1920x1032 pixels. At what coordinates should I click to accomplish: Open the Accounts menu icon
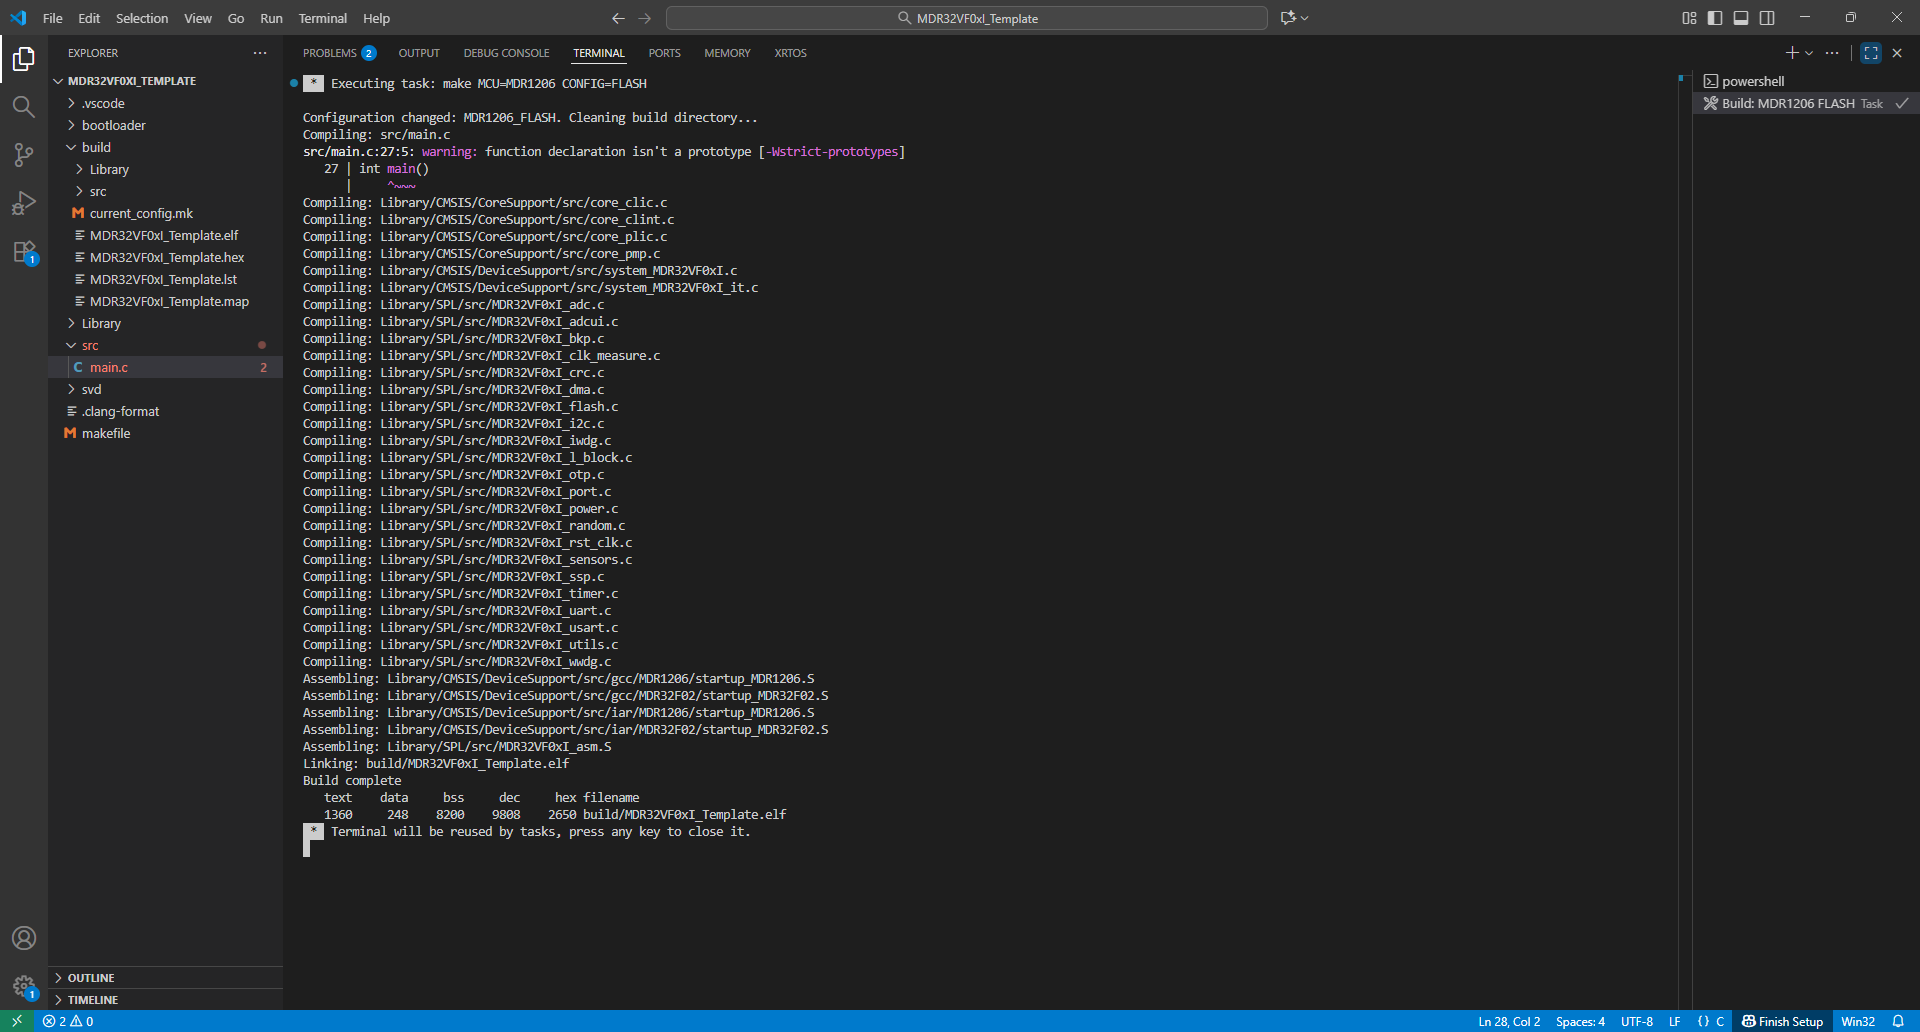(x=24, y=938)
